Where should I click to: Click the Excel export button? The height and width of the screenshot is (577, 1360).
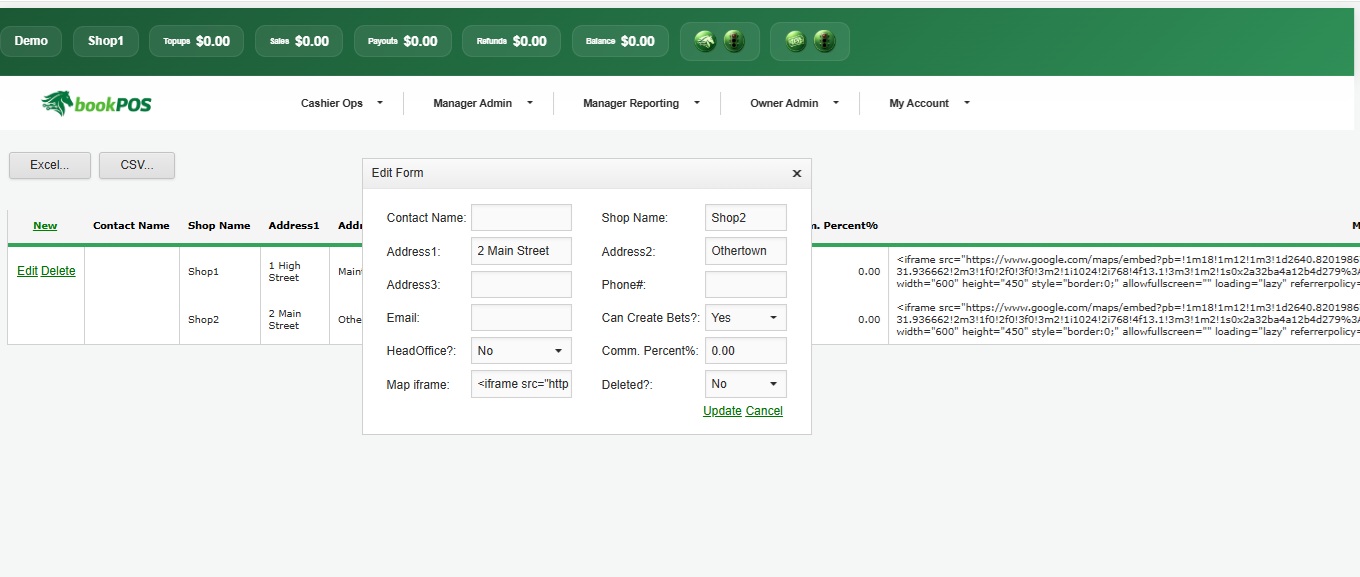[x=50, y=166]
